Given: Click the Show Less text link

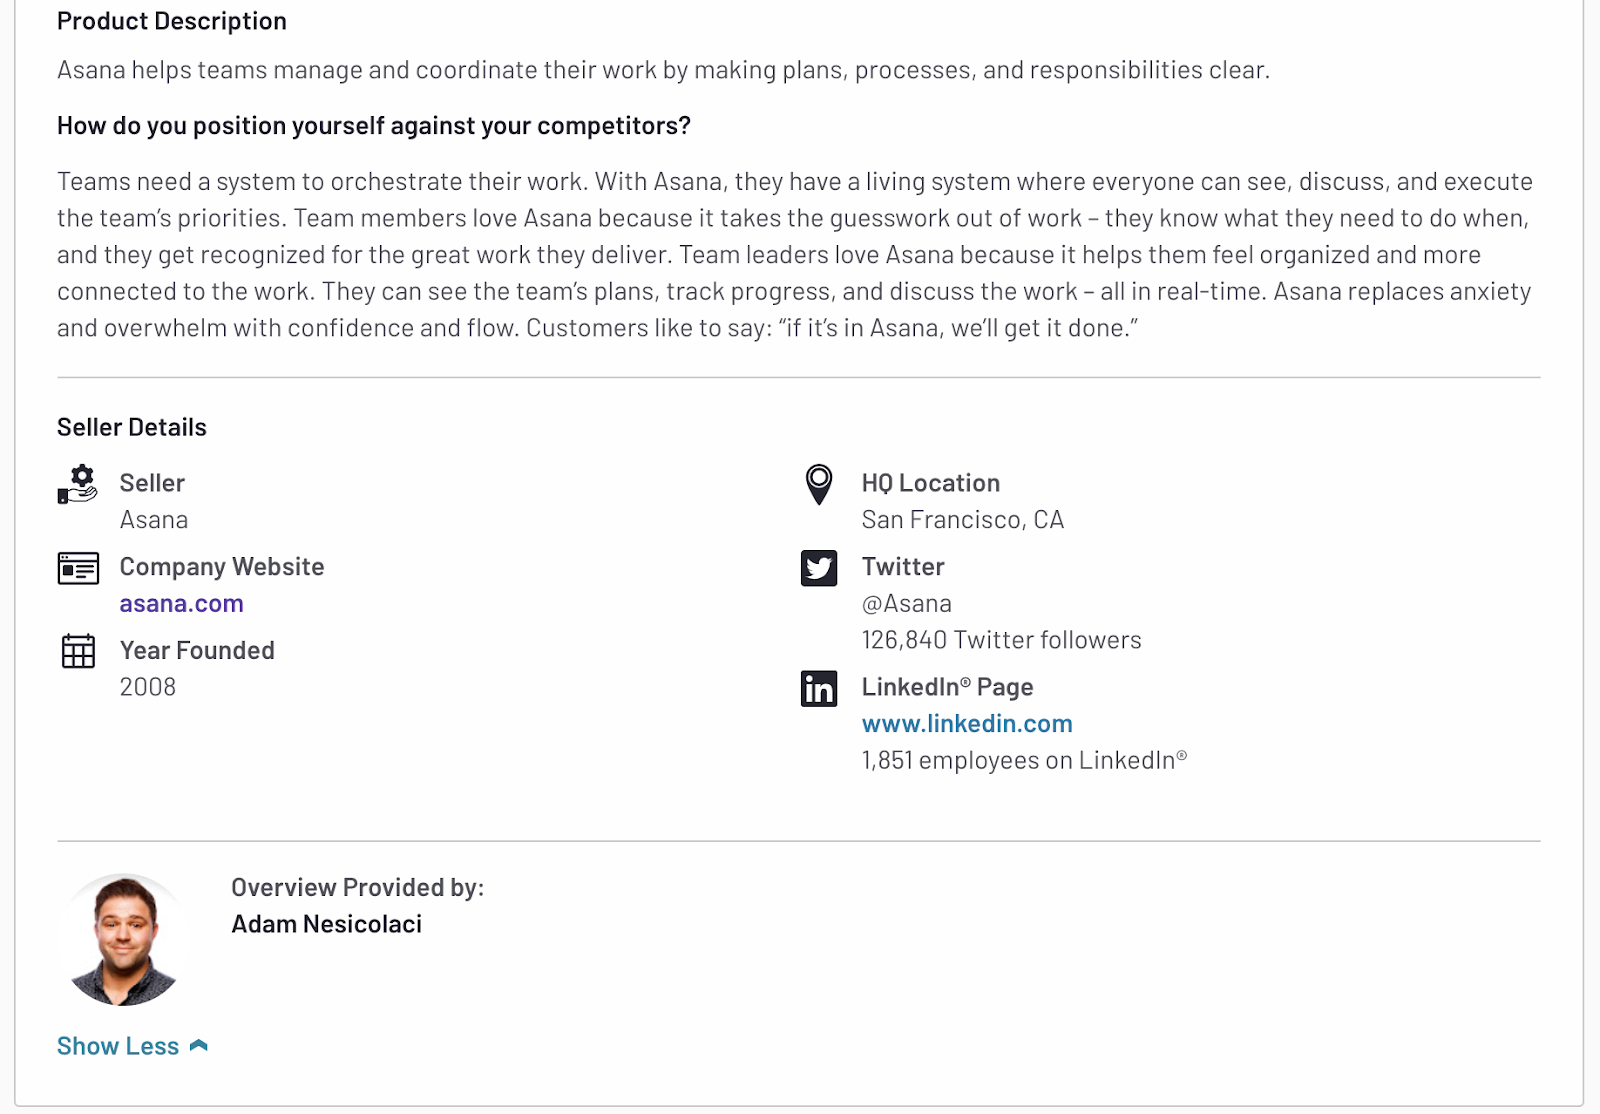Looking at the screenshot, I should click(x=118, y=1046).
